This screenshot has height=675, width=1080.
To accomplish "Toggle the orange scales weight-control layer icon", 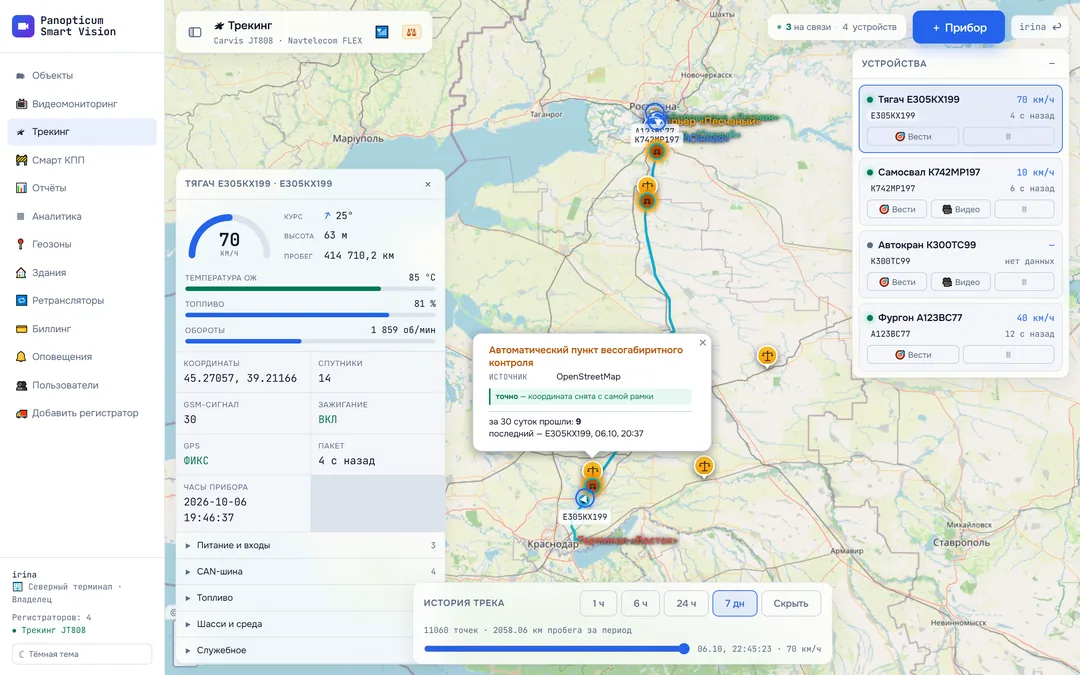I will (411, 32).
